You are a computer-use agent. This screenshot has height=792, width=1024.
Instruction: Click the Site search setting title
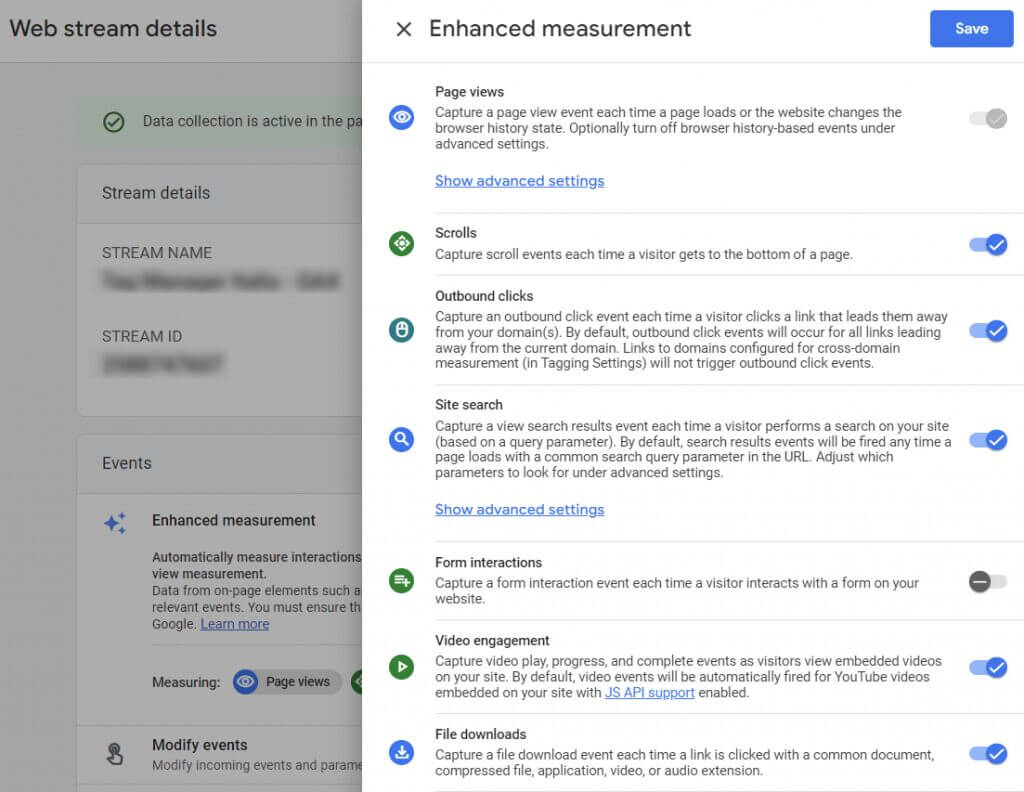469,405
